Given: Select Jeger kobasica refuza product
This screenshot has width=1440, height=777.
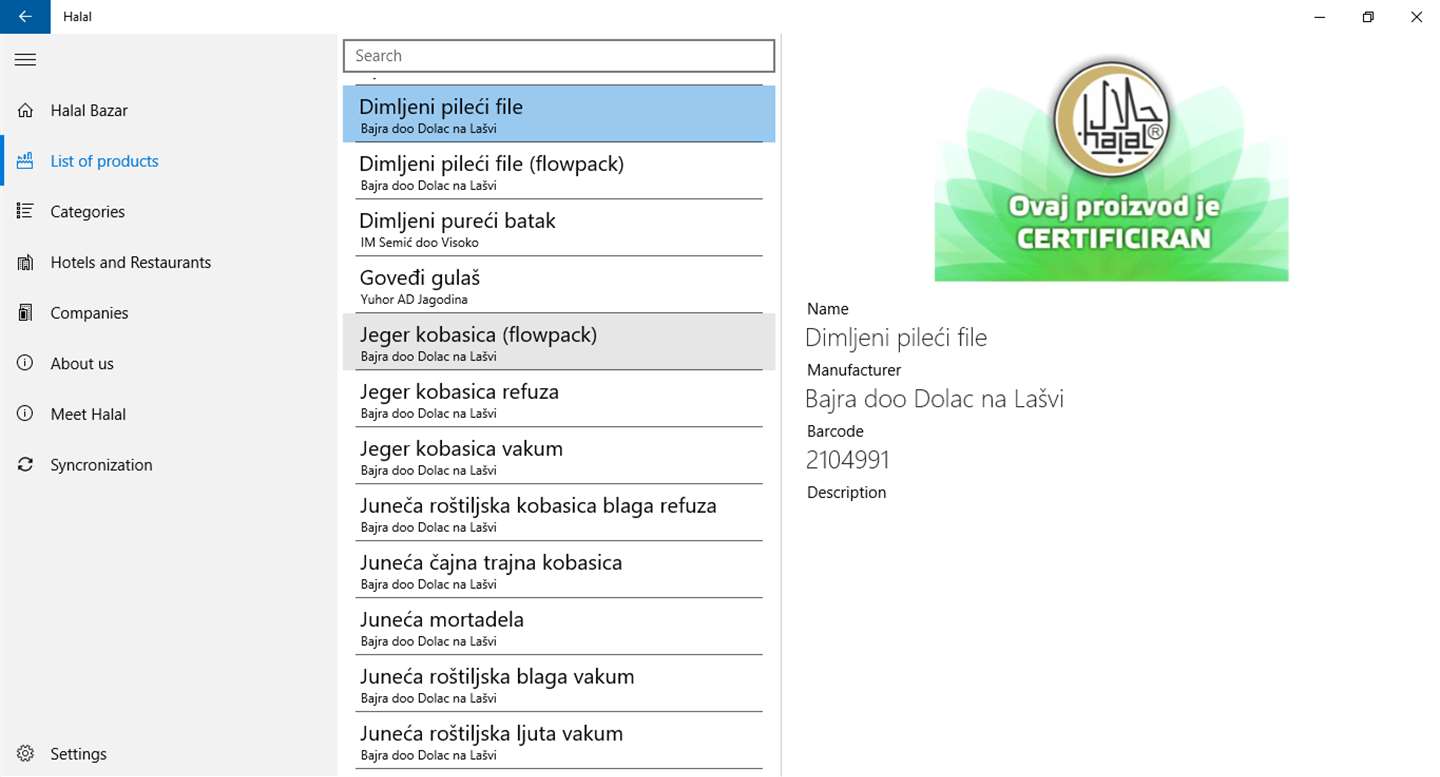Looking at the screenshot, I should (x=559, y=399).
